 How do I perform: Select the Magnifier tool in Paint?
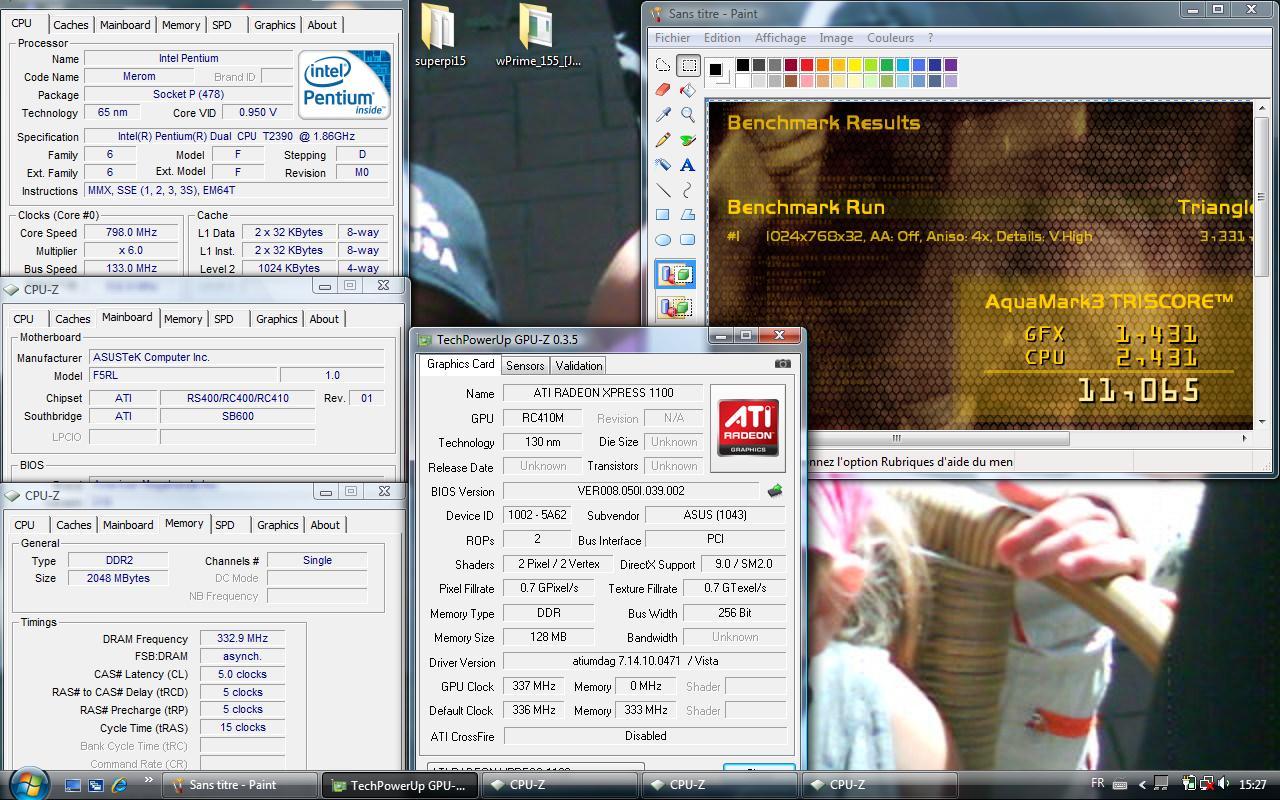point(688,115)
